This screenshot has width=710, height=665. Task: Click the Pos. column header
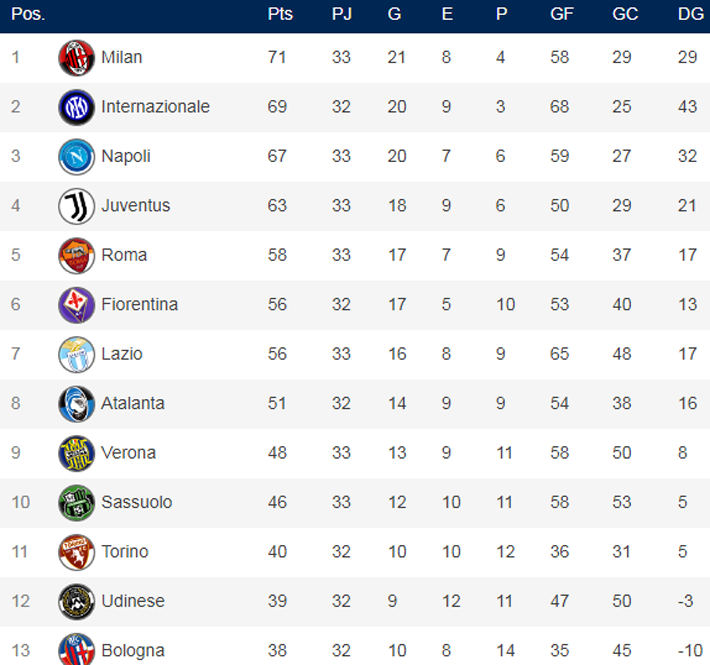coord(27,15)
